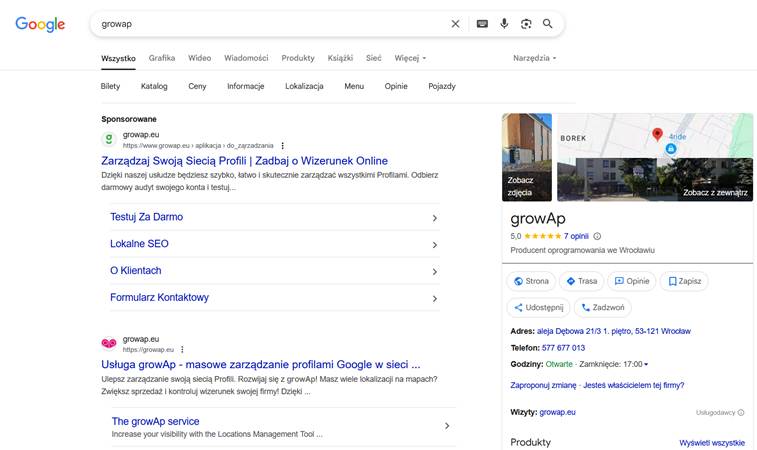The image size is (757, 450).
Task: Apply the Ceny filter chip
Action: [x=197, y=86]
